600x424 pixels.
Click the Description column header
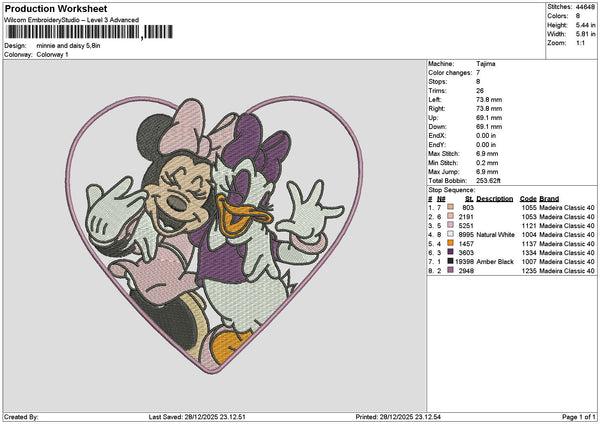point(494,199)
